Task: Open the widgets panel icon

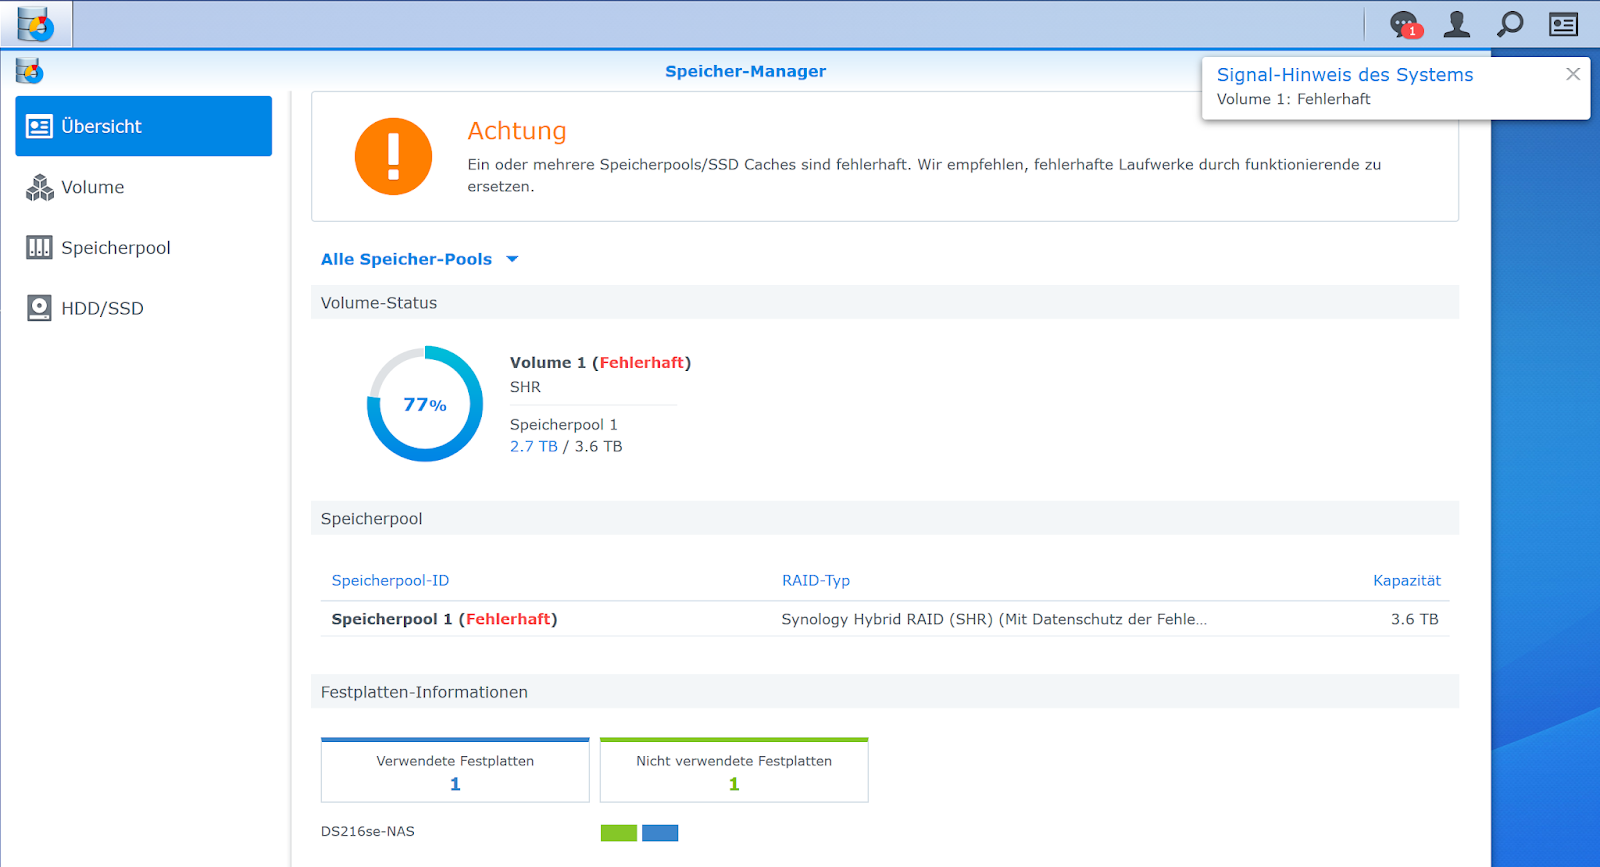Action: pyautogui.click(x=1563, y=24)
